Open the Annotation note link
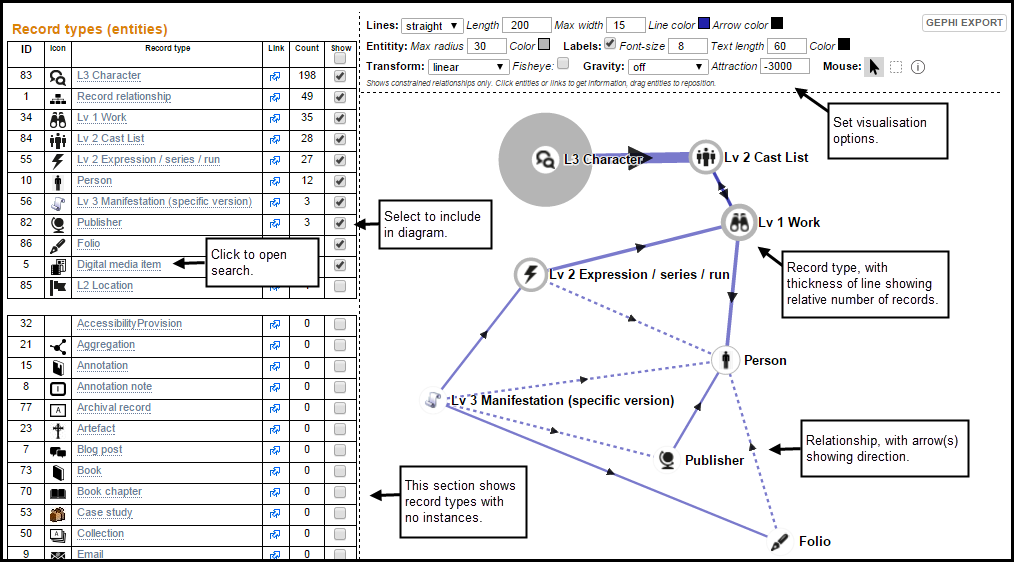Image resolution: width=1014 pixels, height=562 pixels. point(114,387)
